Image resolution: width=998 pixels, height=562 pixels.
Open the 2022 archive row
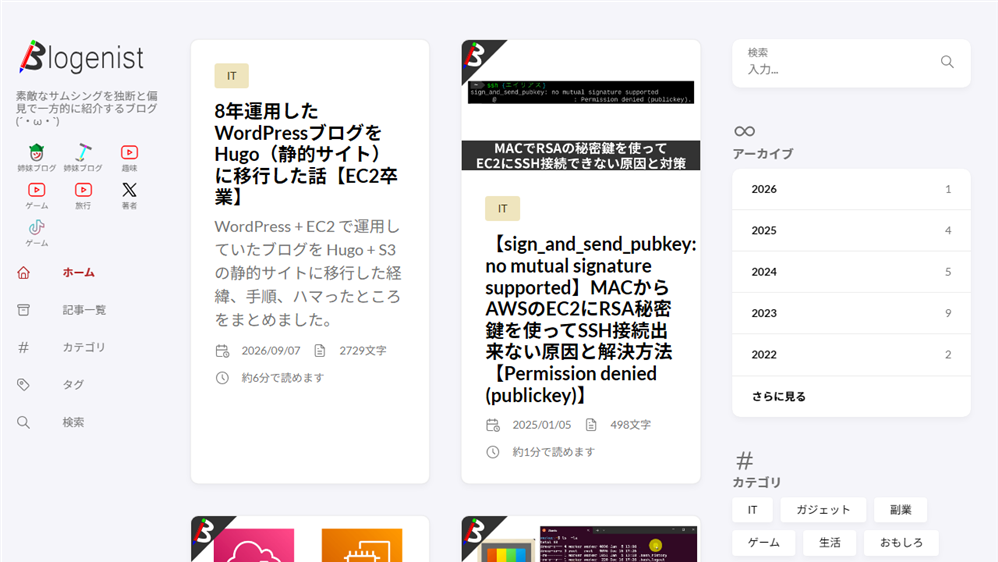click(x=852, y=355)
